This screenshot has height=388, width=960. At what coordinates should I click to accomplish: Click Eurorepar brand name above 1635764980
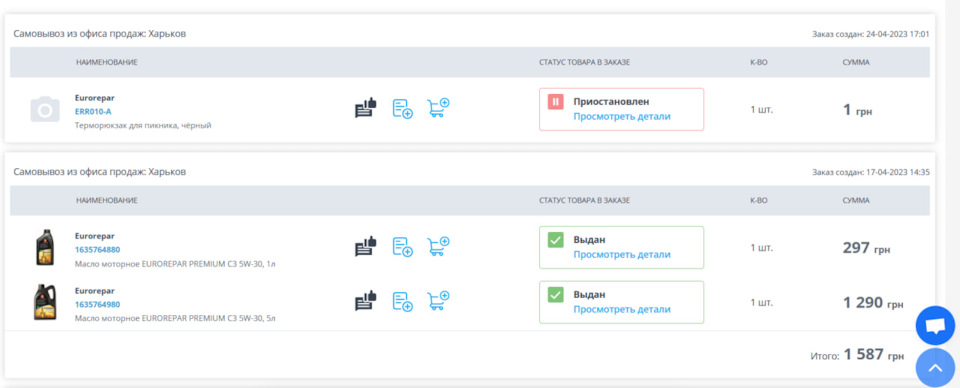click(x=94, y=291)
